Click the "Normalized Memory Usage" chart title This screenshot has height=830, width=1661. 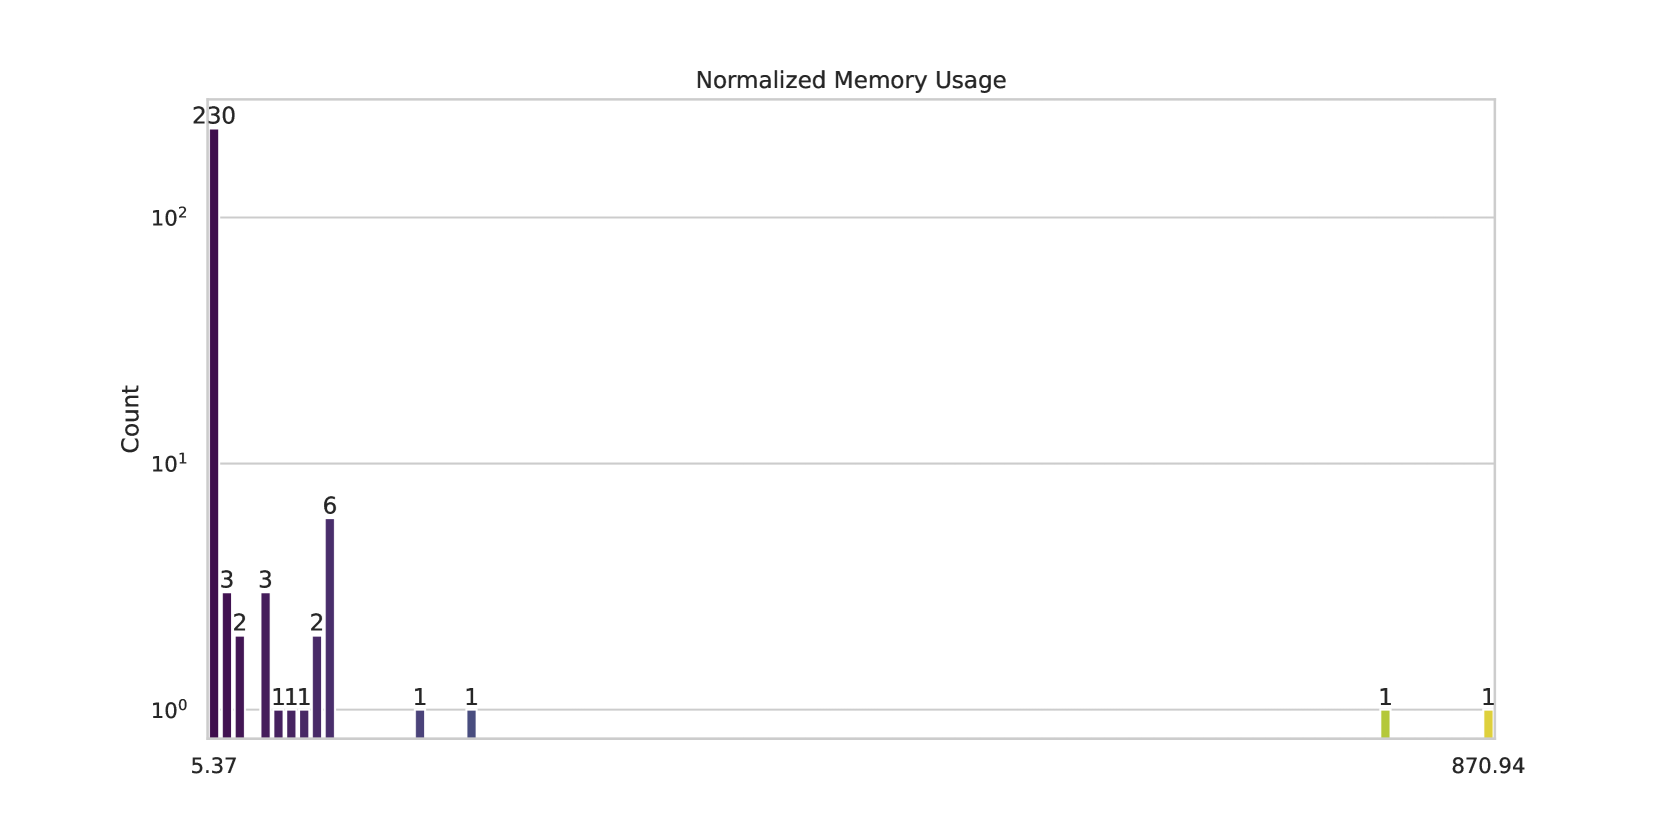(850, 80)
